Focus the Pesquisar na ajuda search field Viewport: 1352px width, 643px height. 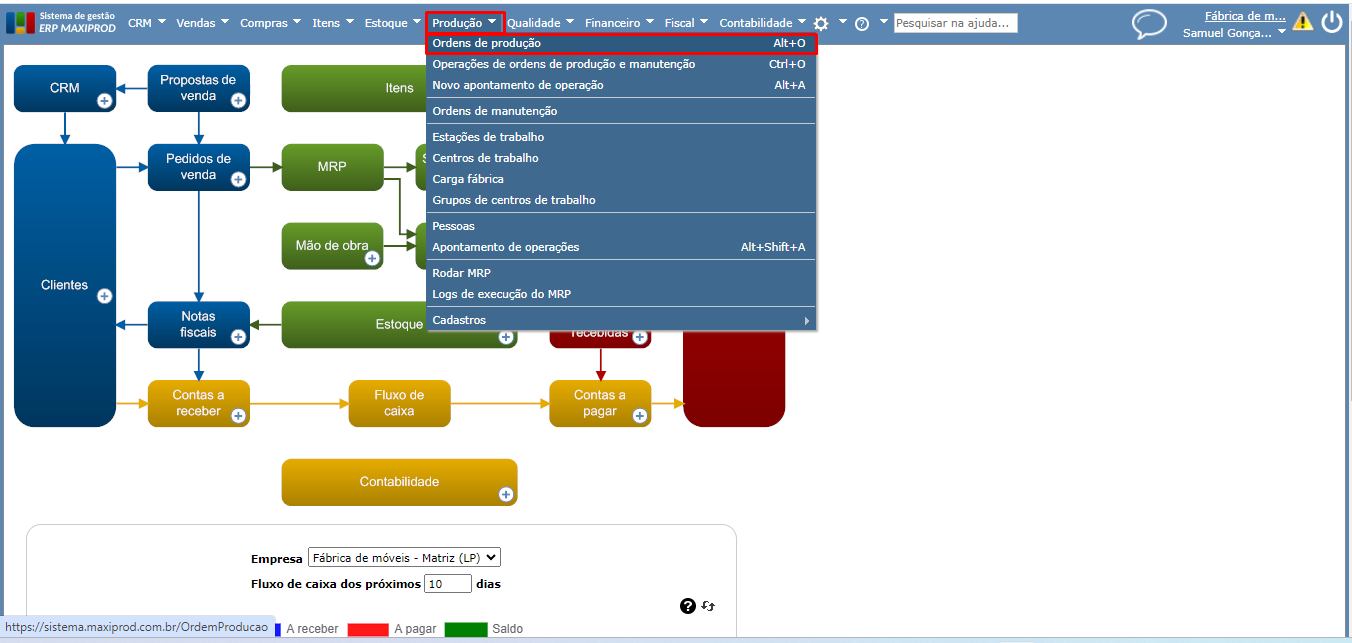click(x=955, y=22)
